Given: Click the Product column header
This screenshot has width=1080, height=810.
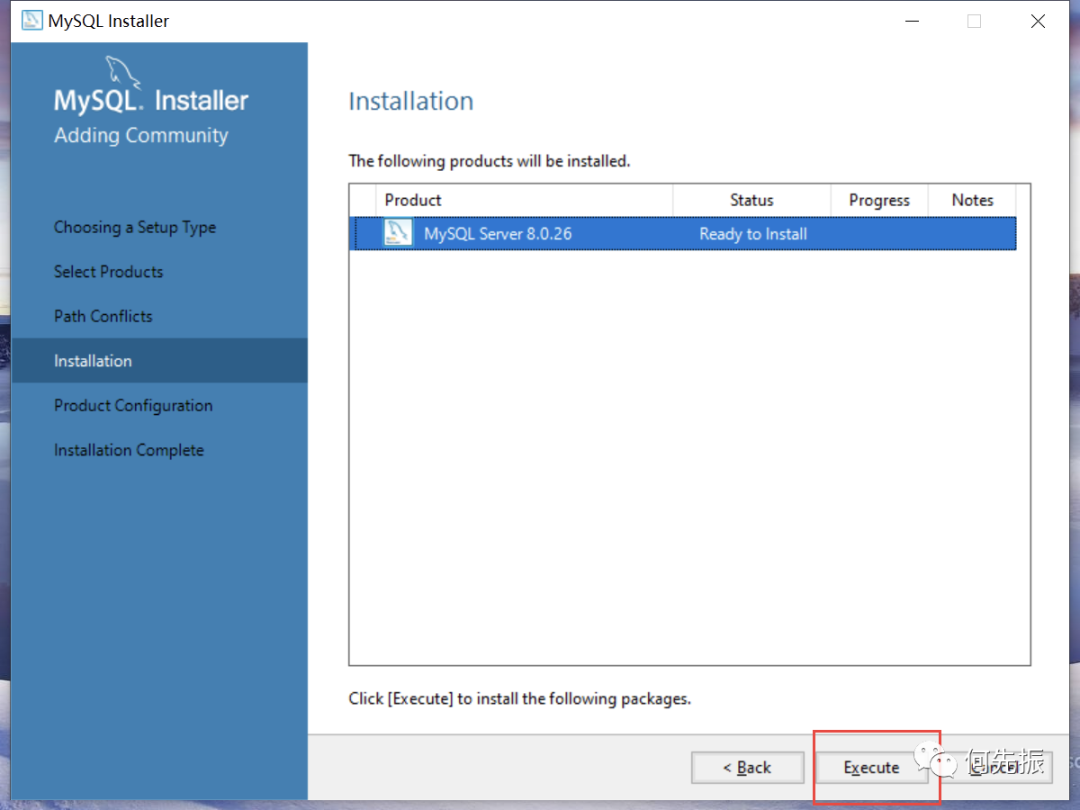Looking at the screenshot, I should 524,200.
